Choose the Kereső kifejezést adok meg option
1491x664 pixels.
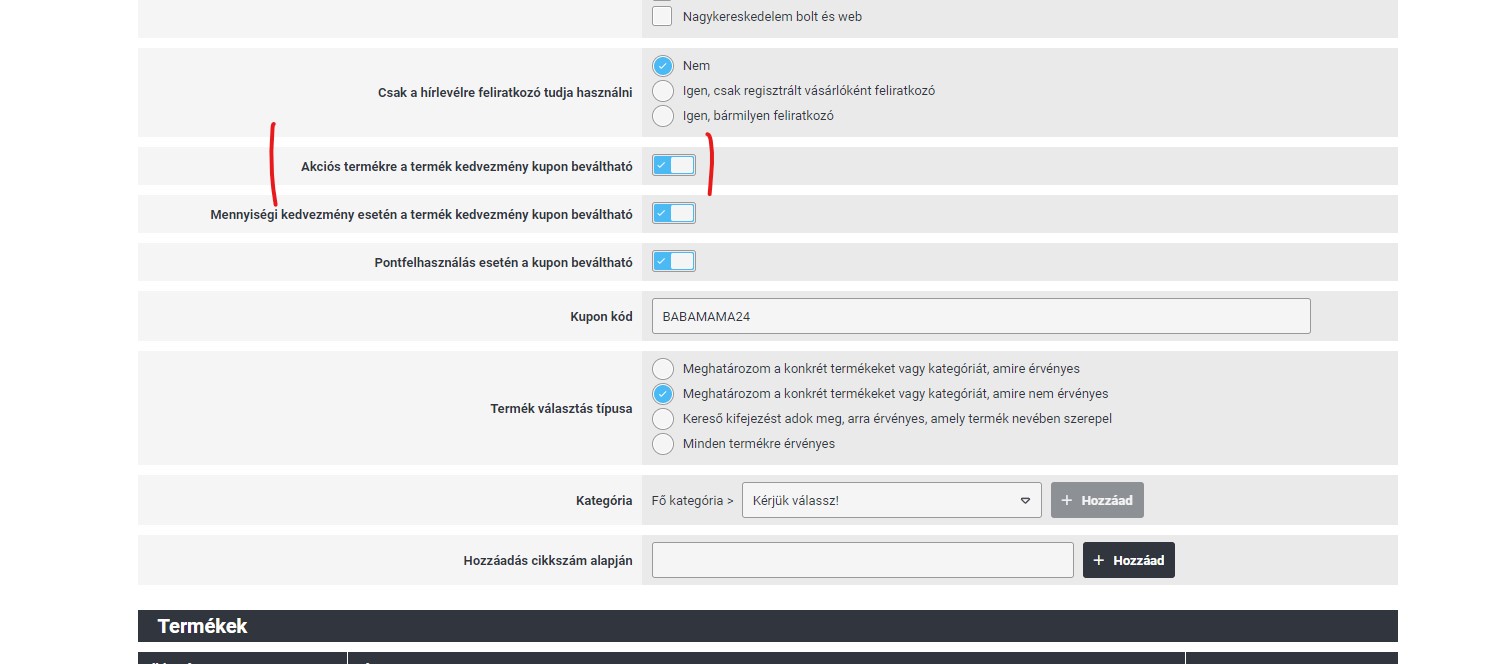662,419
